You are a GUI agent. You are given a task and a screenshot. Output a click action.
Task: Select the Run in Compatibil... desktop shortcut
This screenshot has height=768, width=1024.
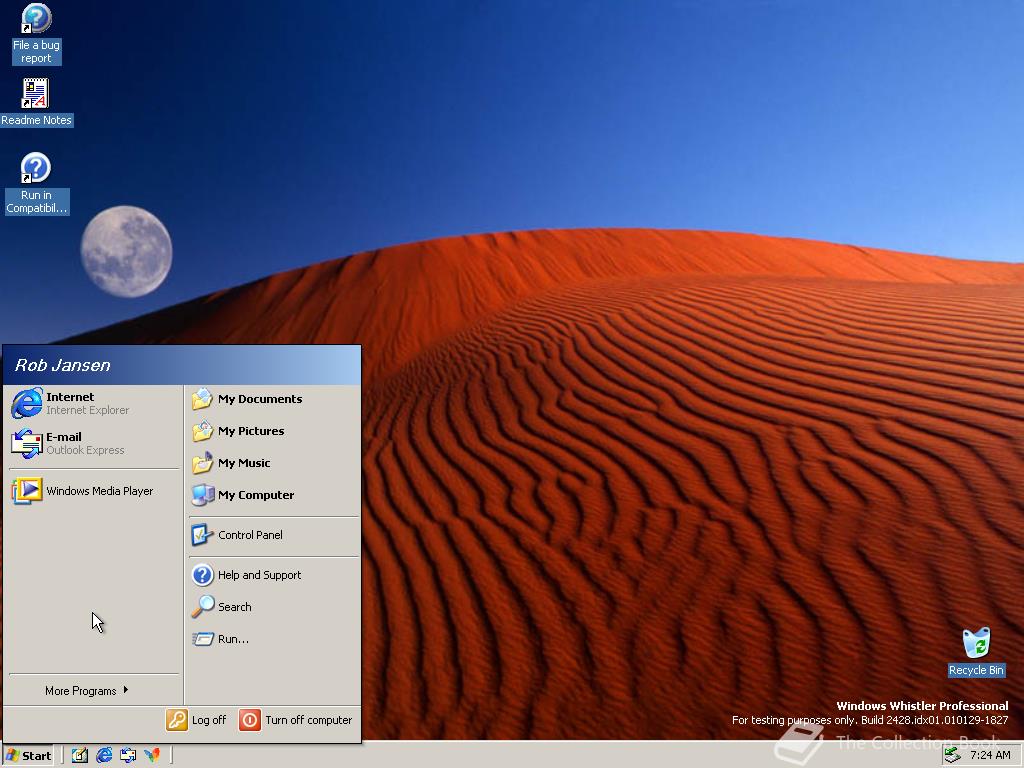click(x=36, y=184)
